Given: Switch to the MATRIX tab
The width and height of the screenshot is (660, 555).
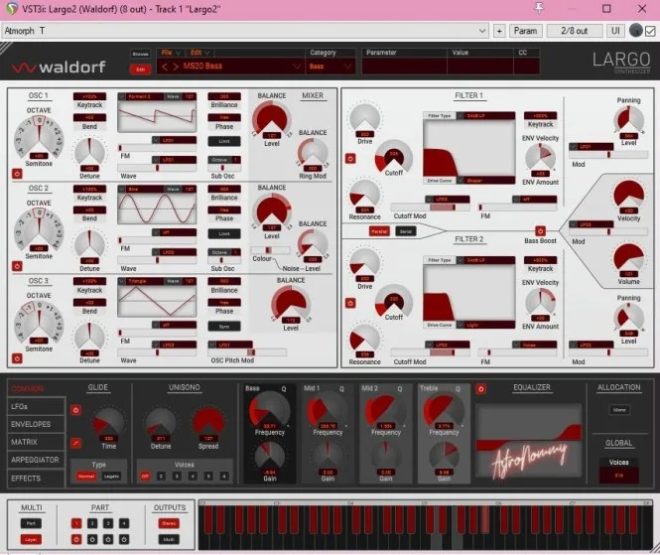Looking at the screenshot, I should click(x=36, y=442).
